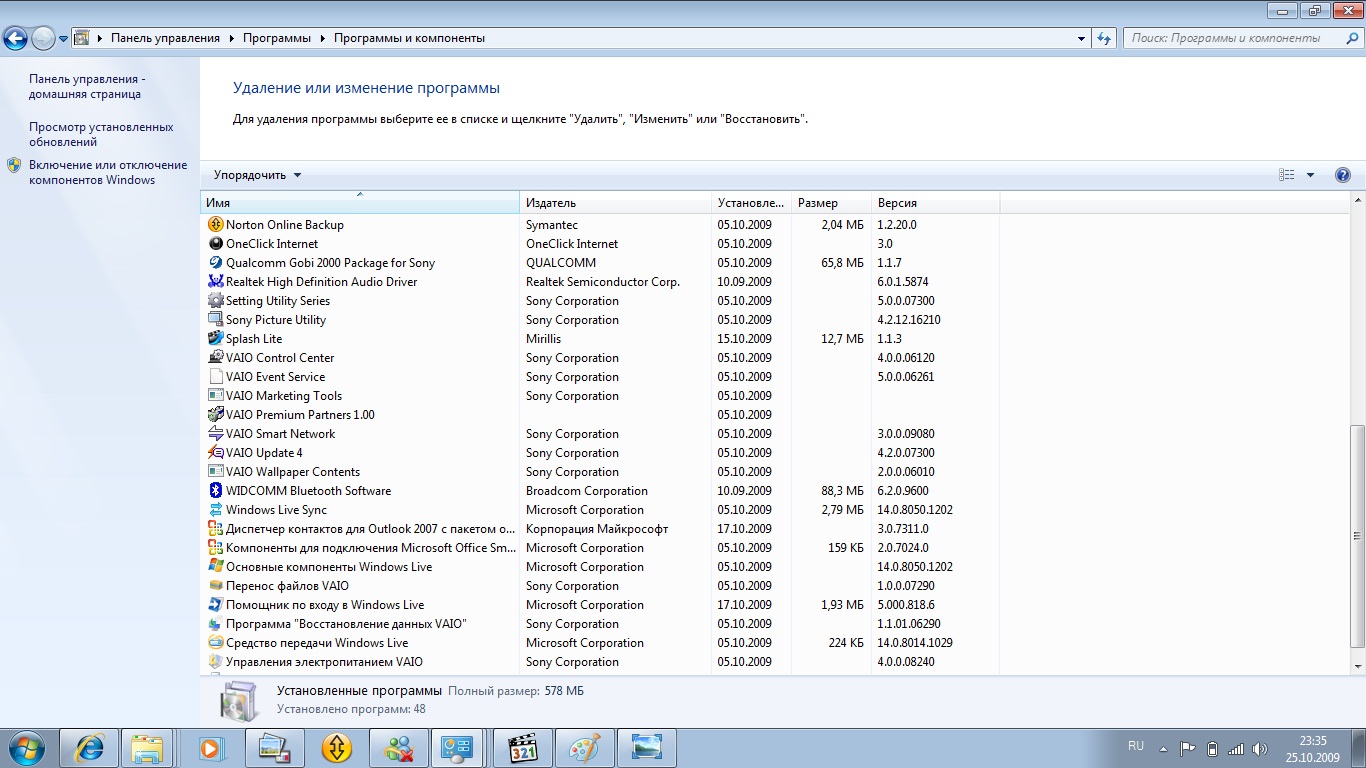This screenshot has width=1366, height=768.
Task: Click the scrollbar down arrow
Action: point(1357,666)
